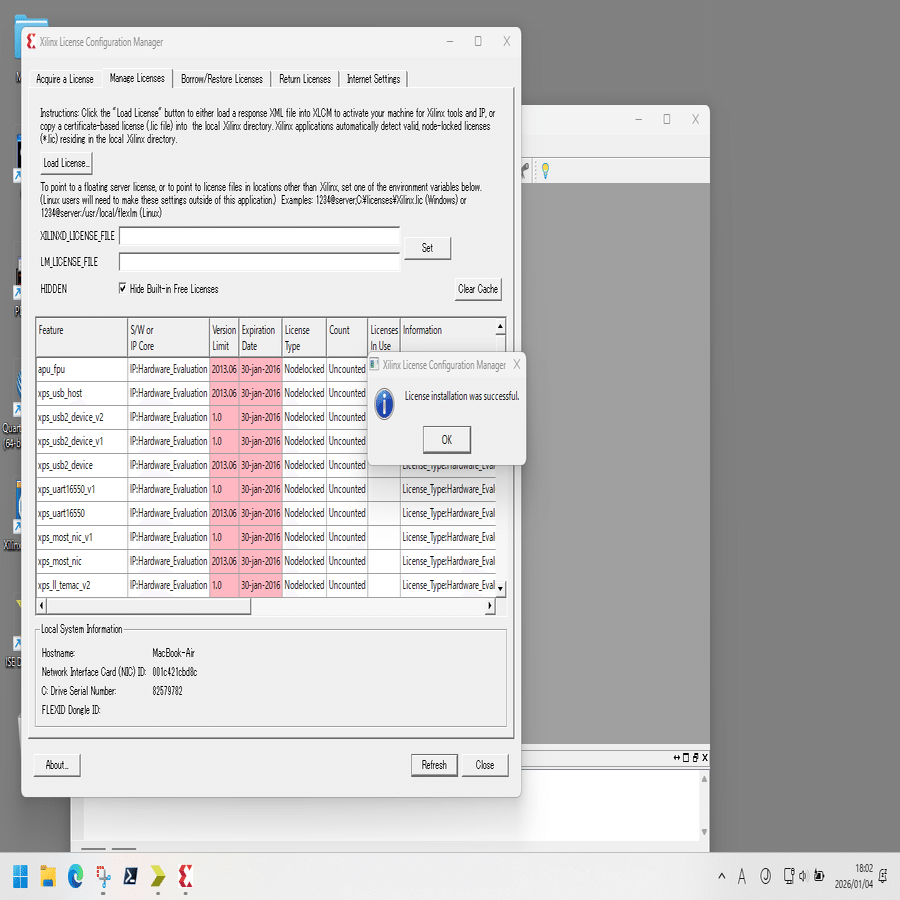Image resolution: width=900 pixels, height=900 pixels.
Task: Click the wrench icon in background window toolbar
Action: tap(525, 170)
